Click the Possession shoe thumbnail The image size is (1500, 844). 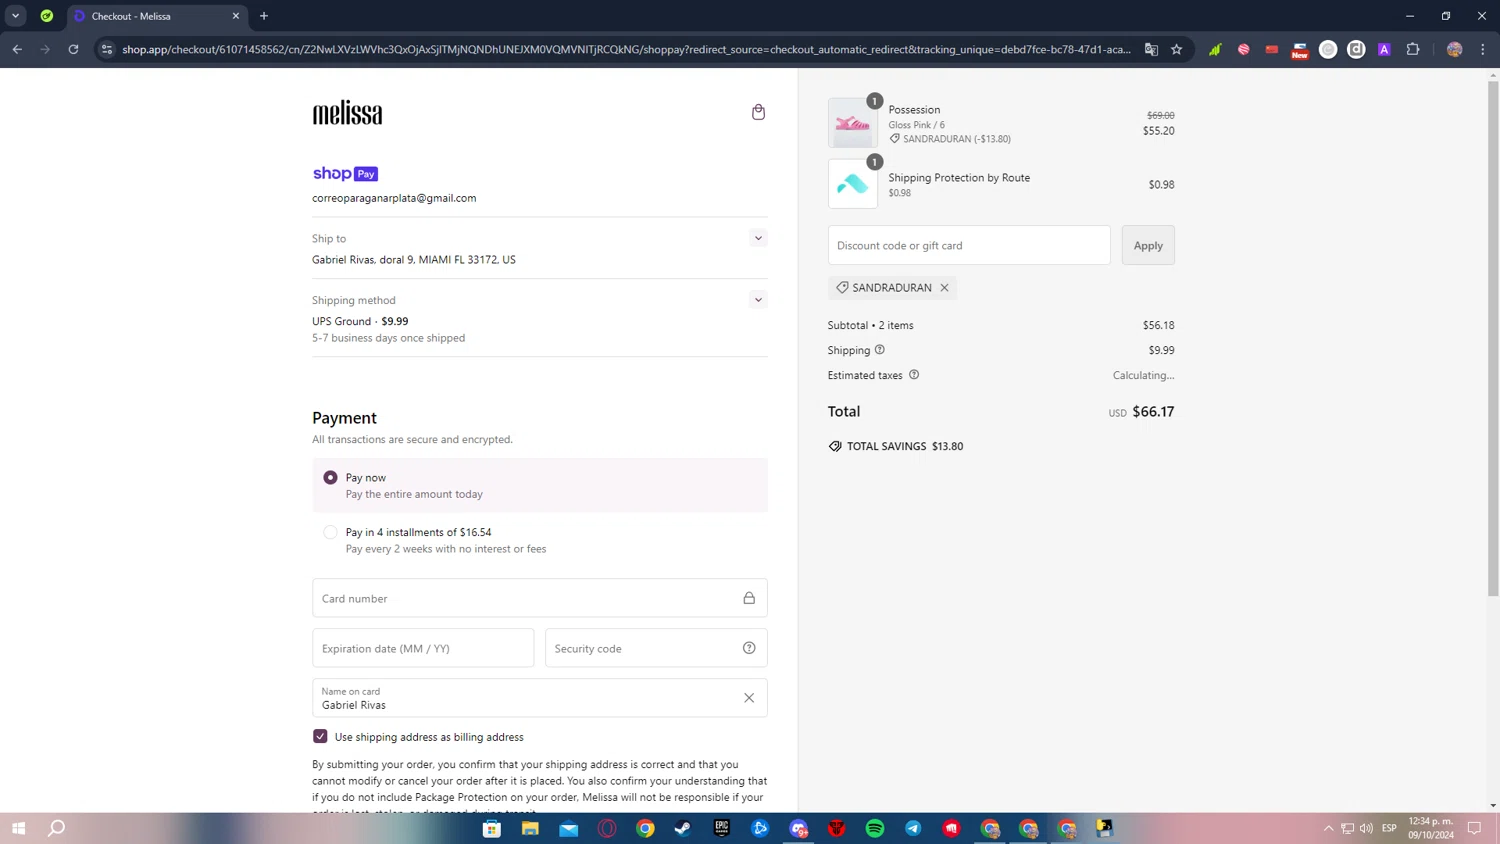coord(853,123)
